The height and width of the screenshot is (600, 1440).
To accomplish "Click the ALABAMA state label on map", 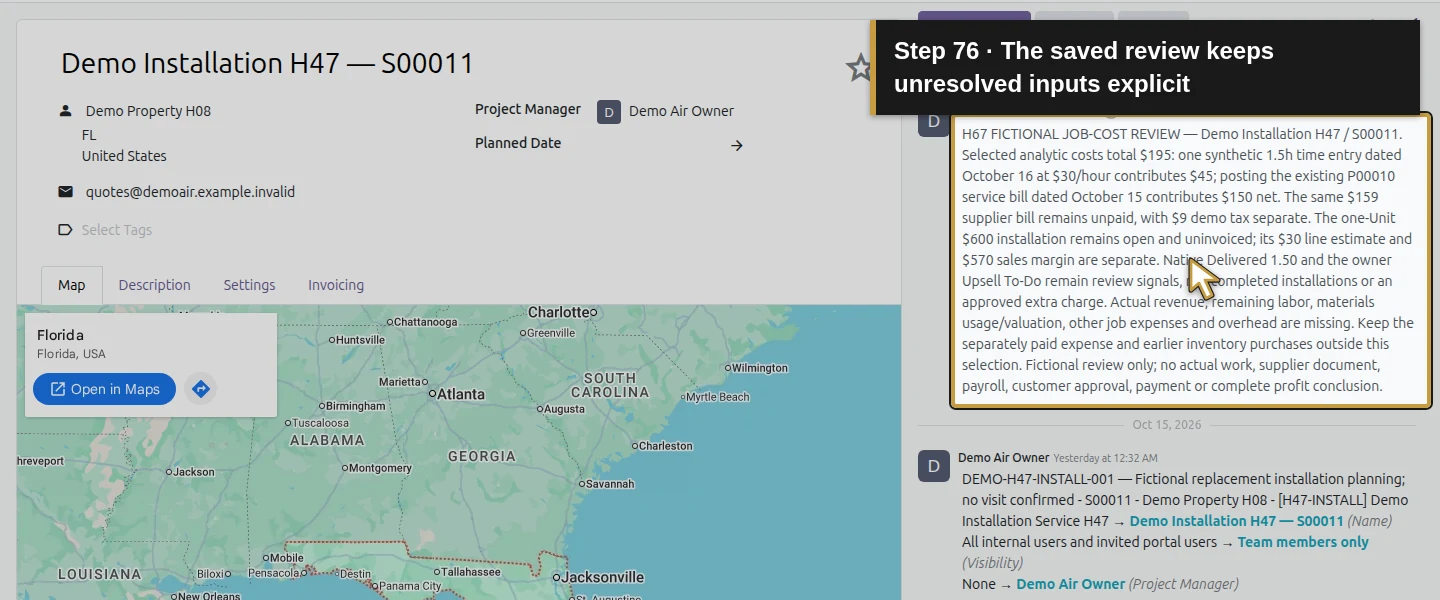I will point(327,440).
